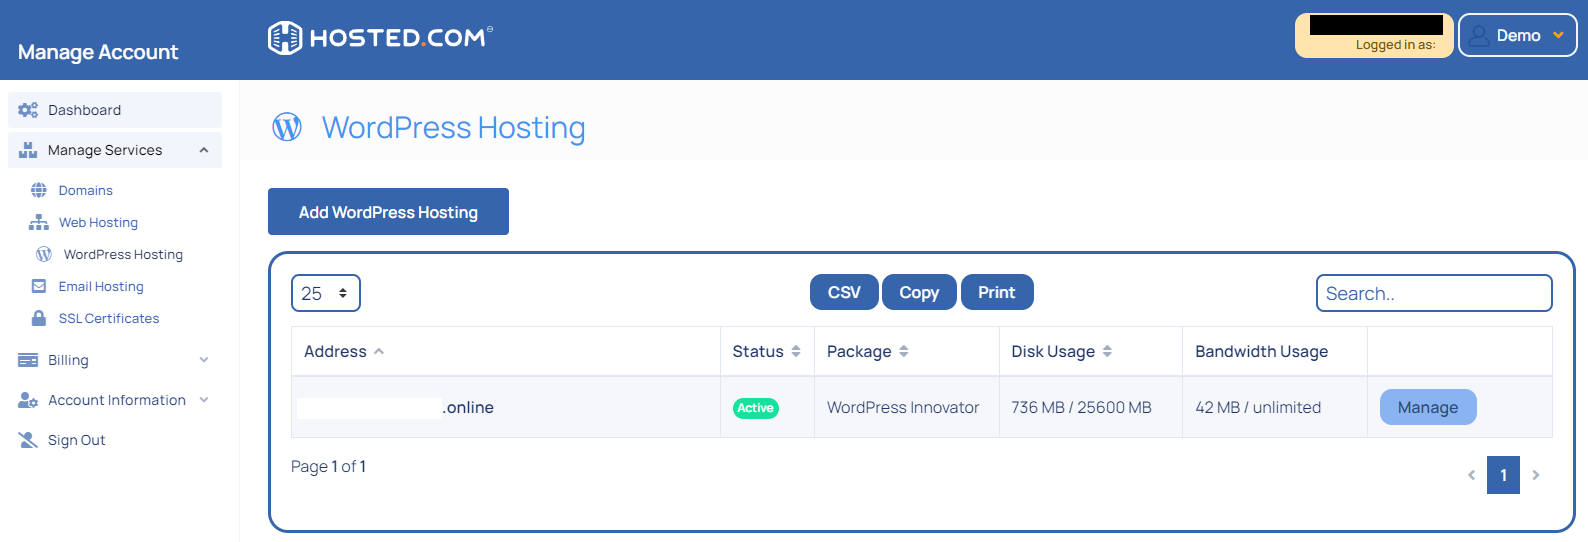
Task: Click the Page 1 of 1 text
Action: (x=328, y=466)
